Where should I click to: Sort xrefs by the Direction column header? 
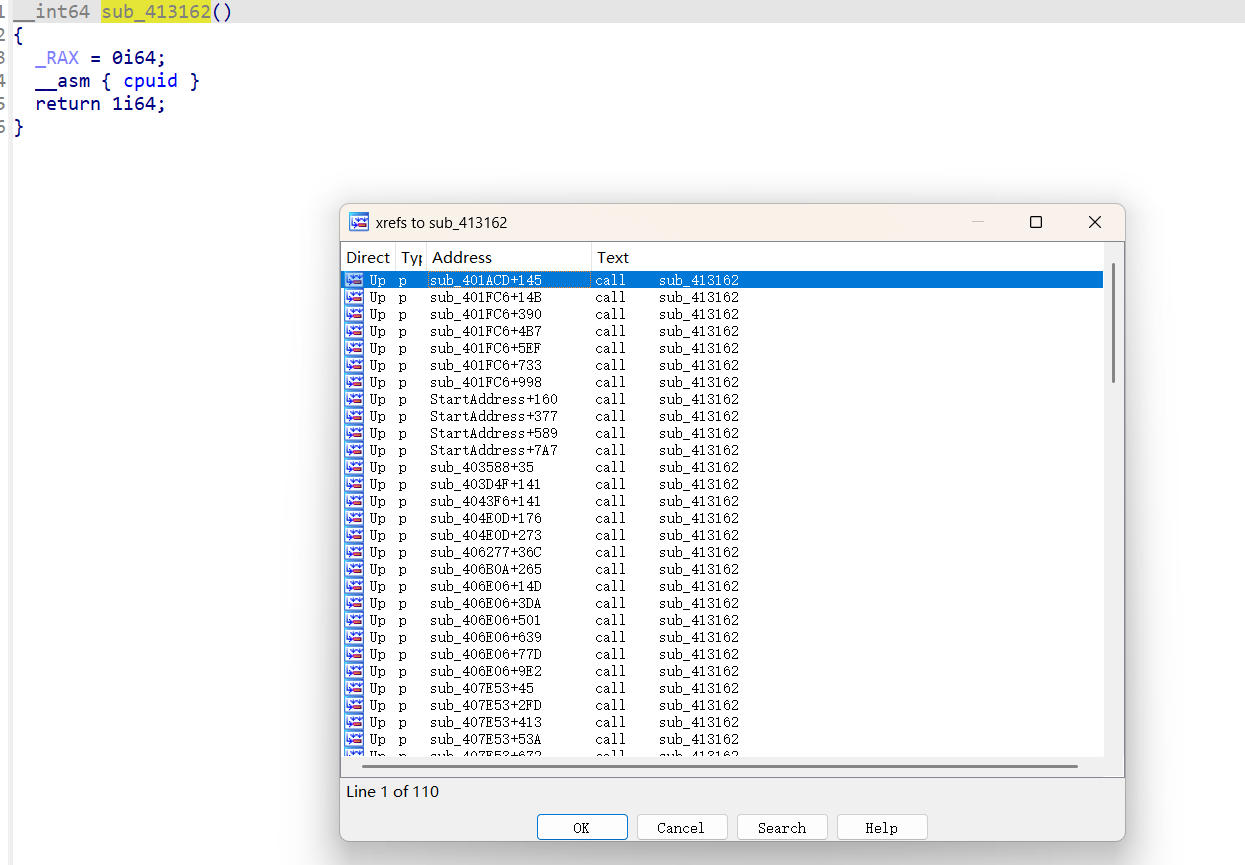click(x=368, y=257)
